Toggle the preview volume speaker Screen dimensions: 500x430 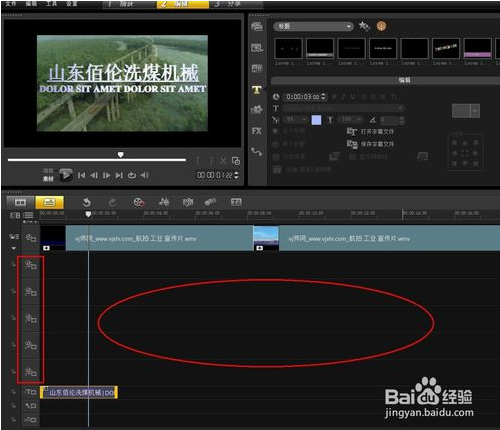[x=145, y=175]
